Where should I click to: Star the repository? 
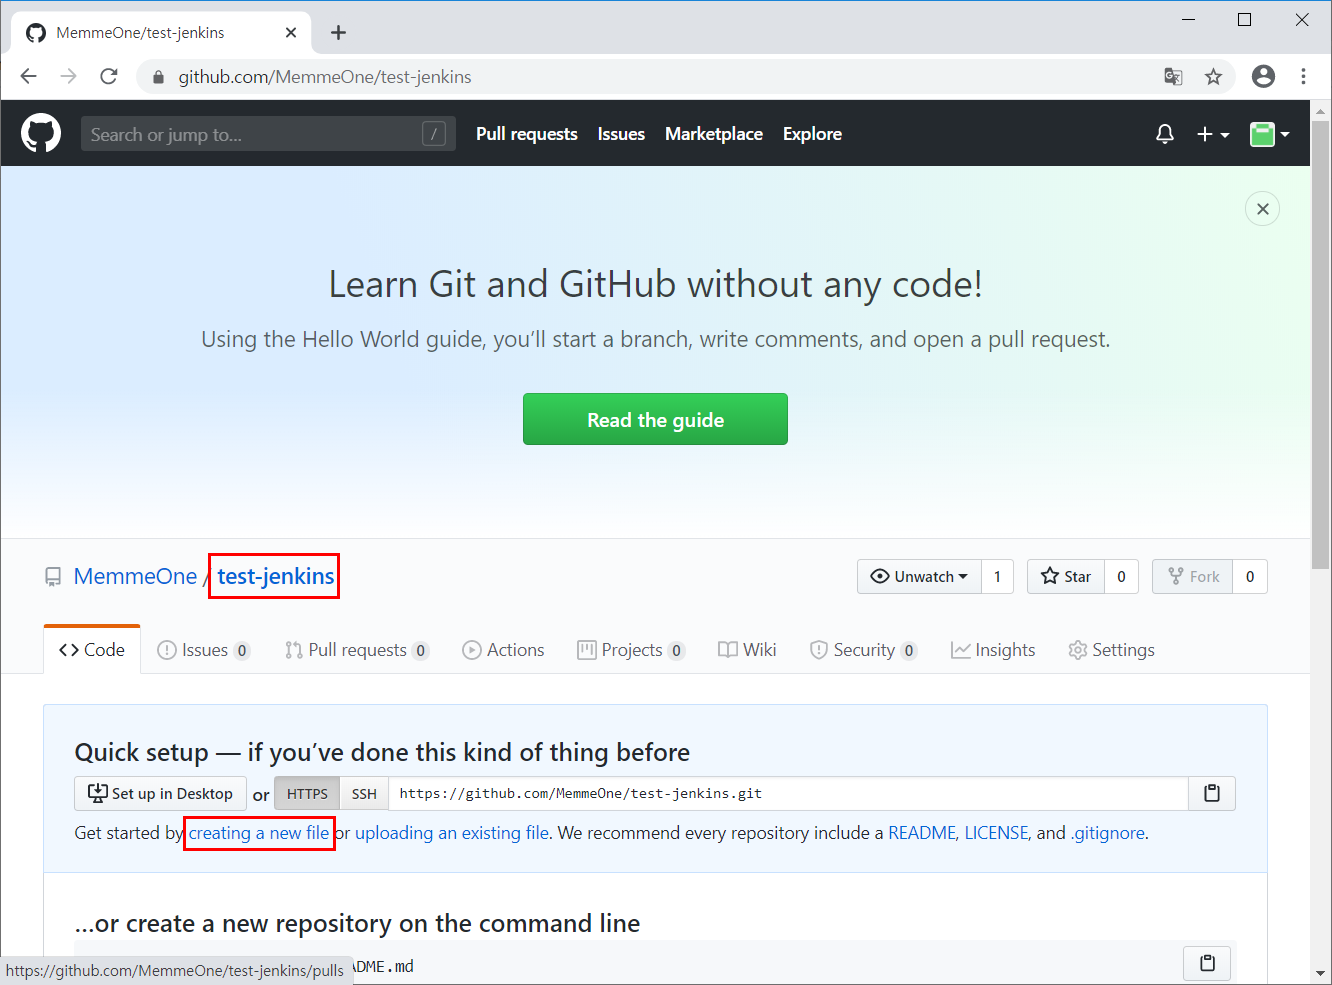pos(1066,576)
